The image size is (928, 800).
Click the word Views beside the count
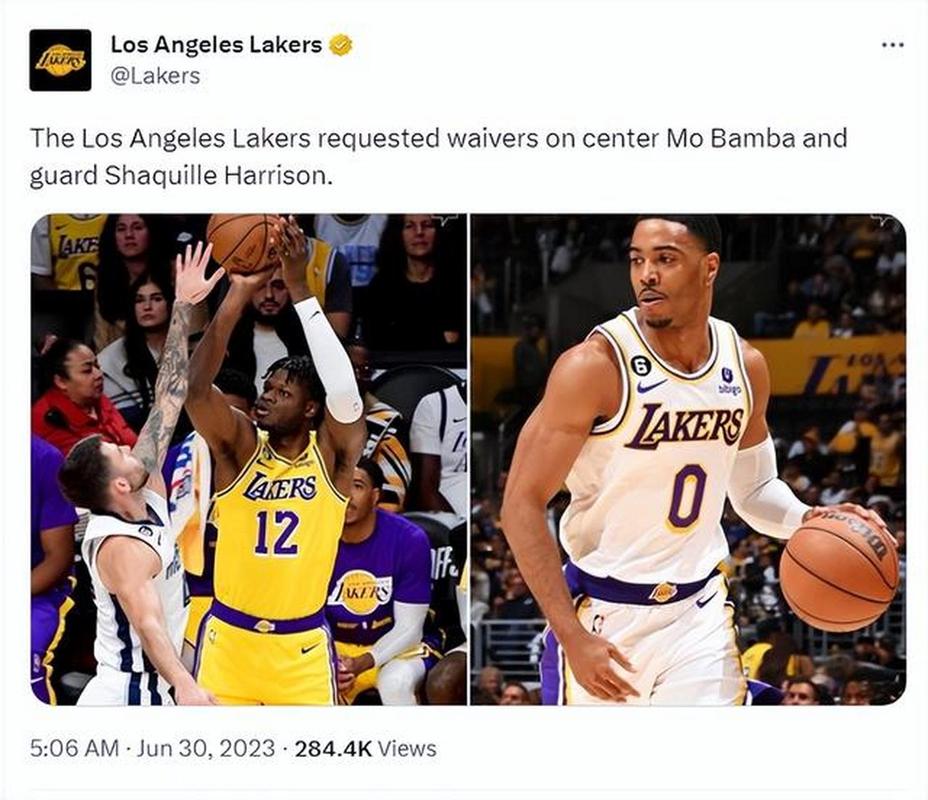(407, 749)
